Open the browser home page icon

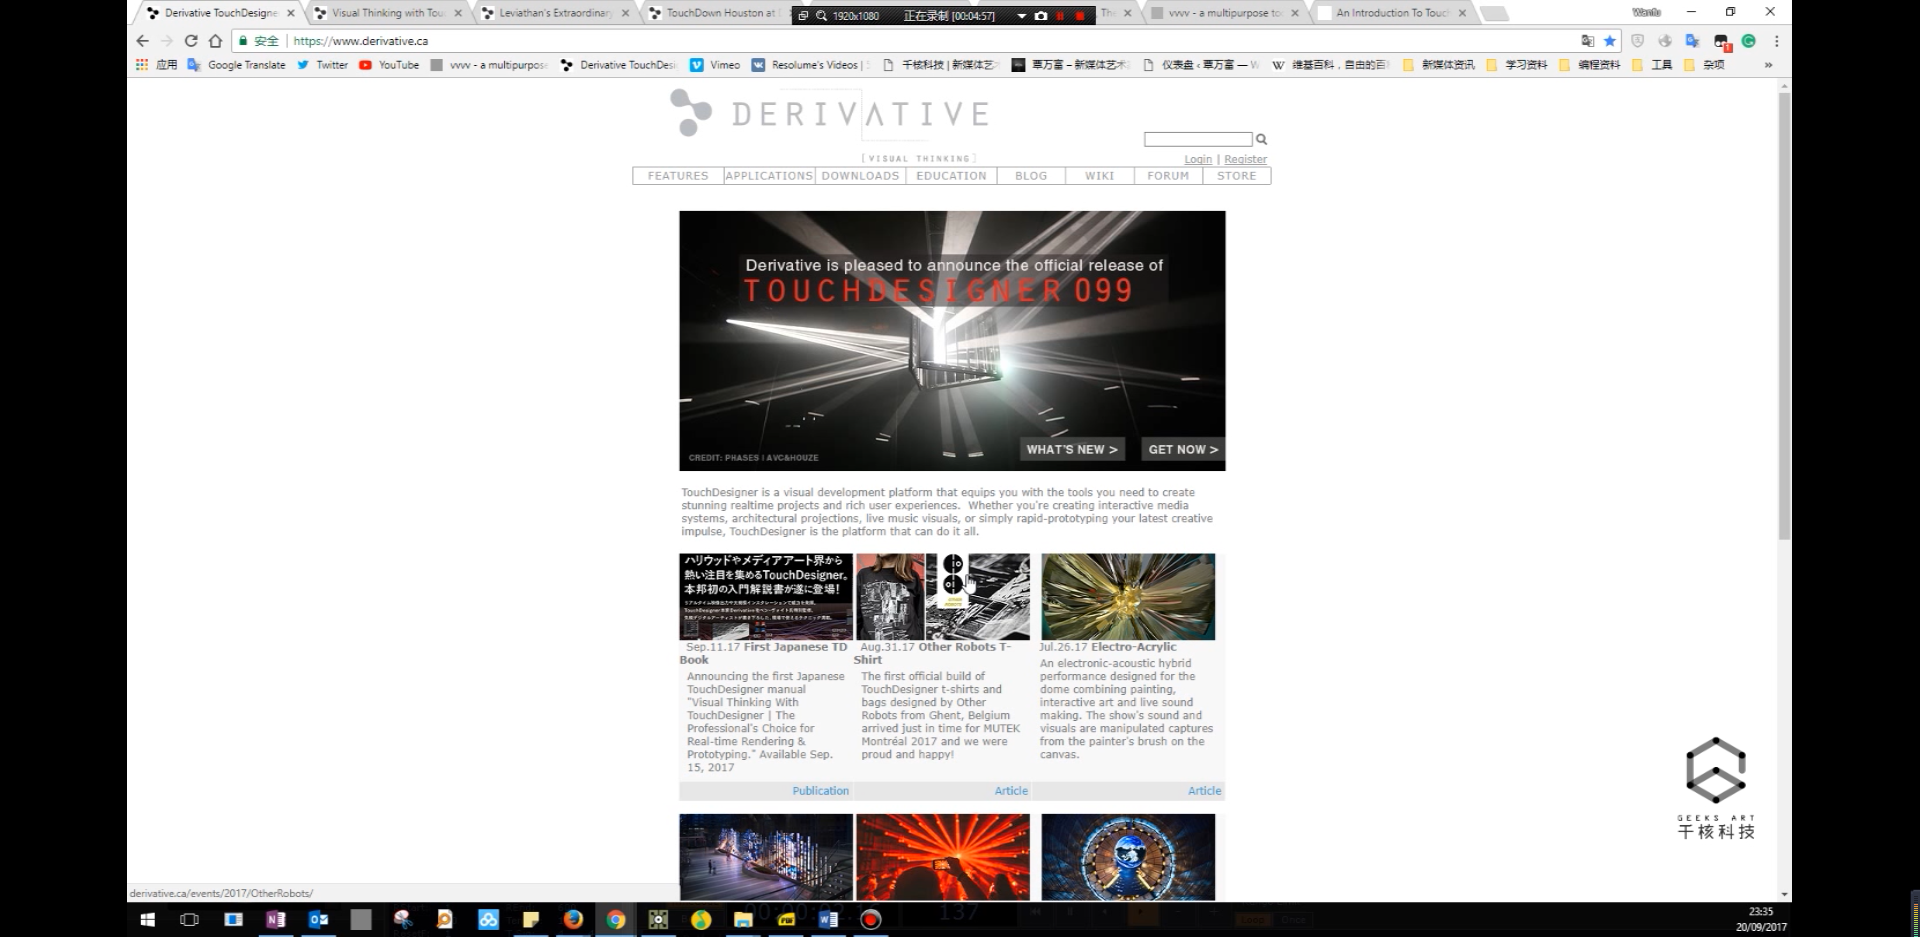[215, 41]
